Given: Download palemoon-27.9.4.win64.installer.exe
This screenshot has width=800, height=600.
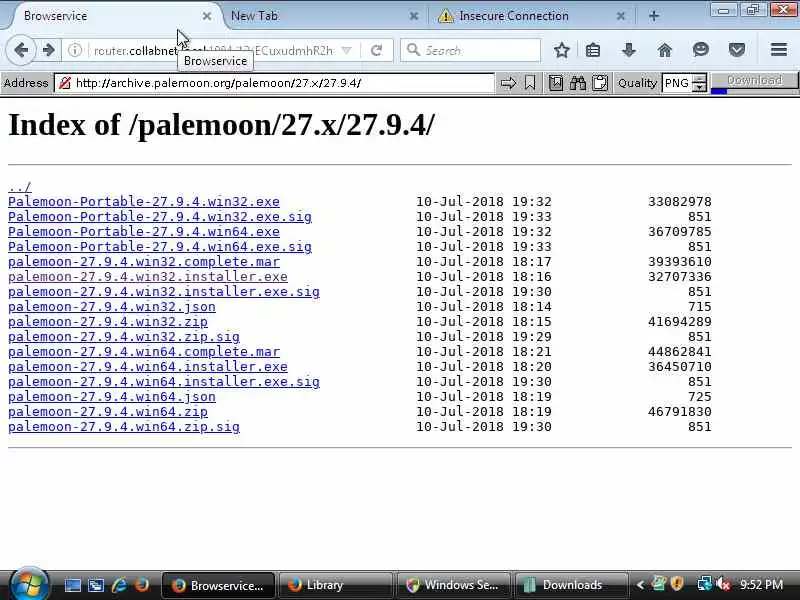Looking at the screenshot, I should [148, 366].
